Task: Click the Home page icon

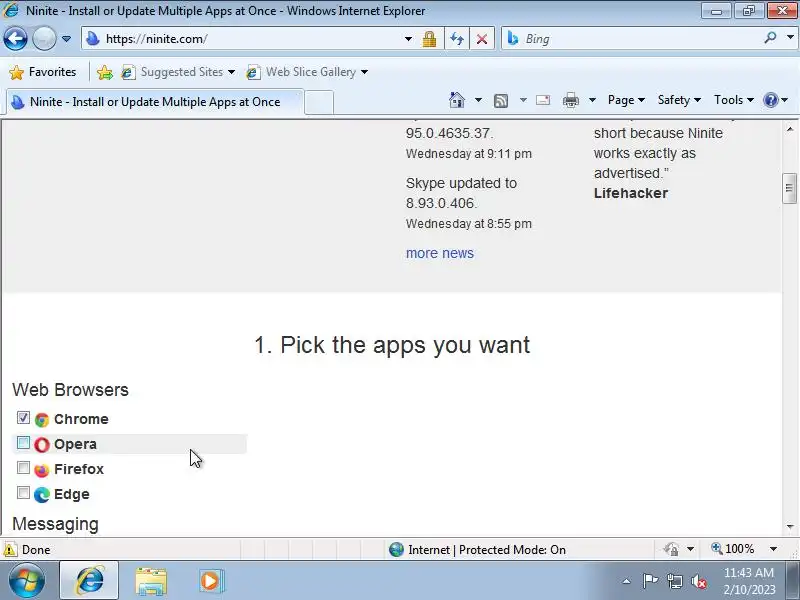Action: tap(457, 100)
